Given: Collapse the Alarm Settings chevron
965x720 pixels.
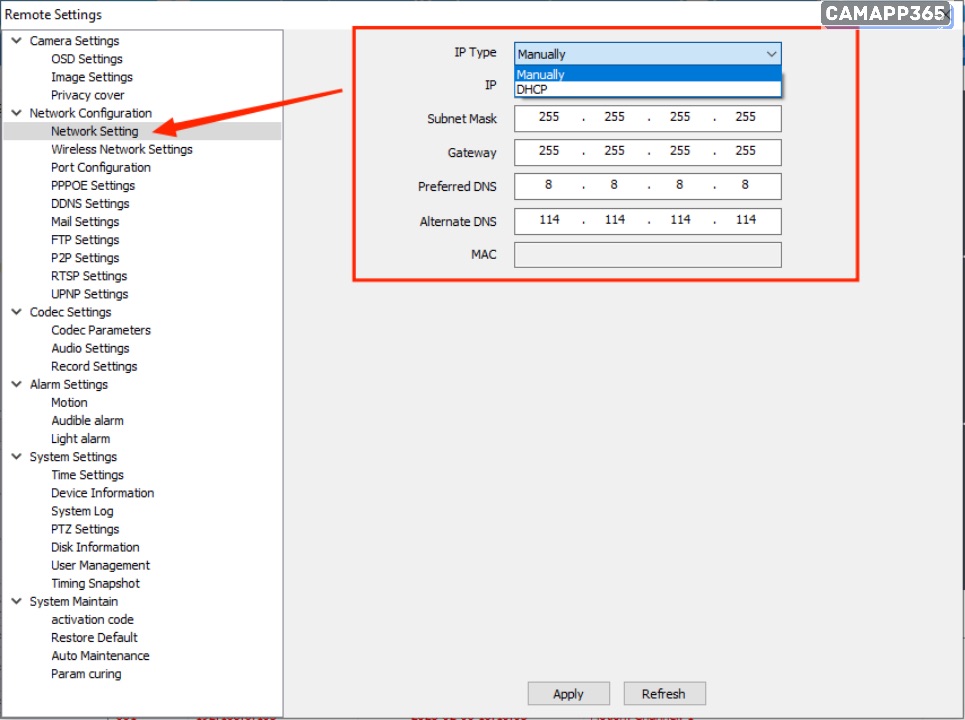Looking at the screenshot, I should pyautogui.click(x=16, y=384).
